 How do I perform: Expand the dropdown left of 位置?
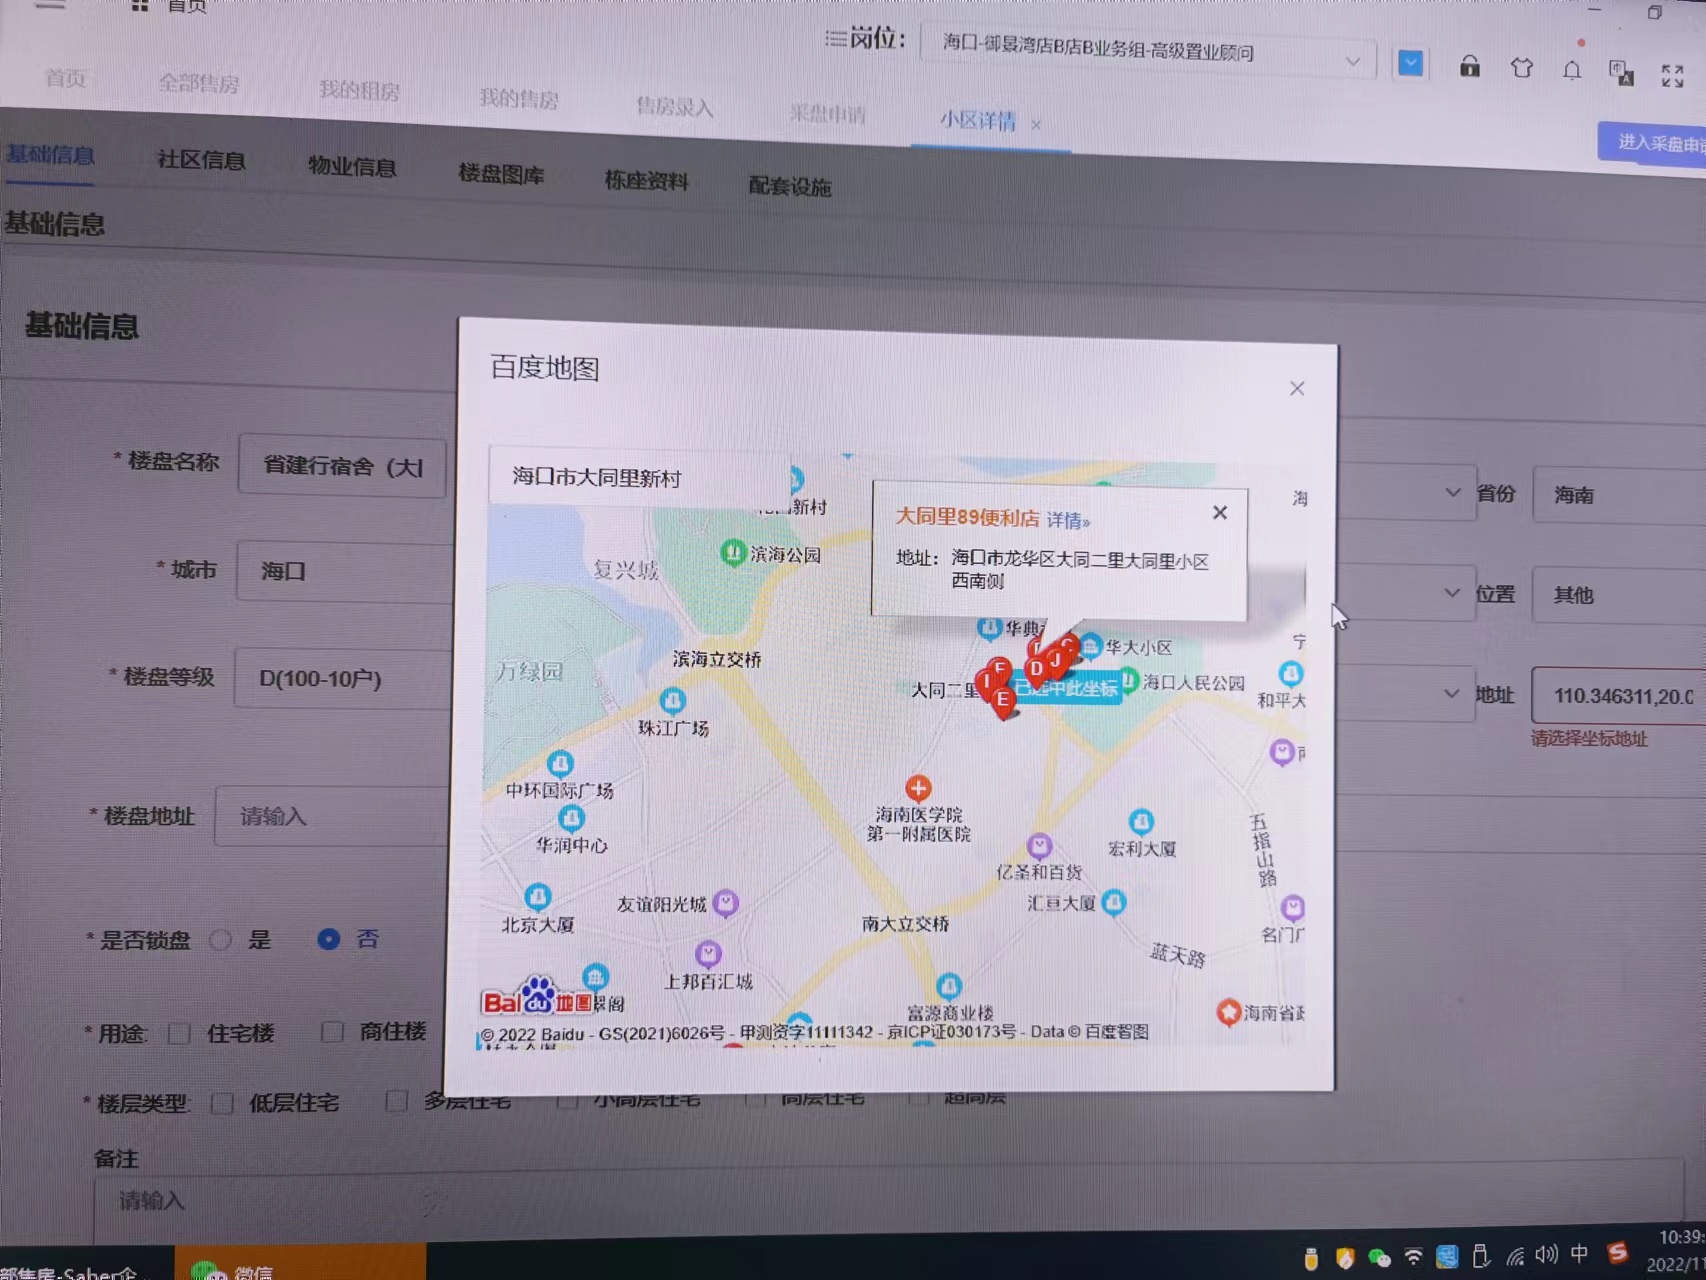point(1451,593)
